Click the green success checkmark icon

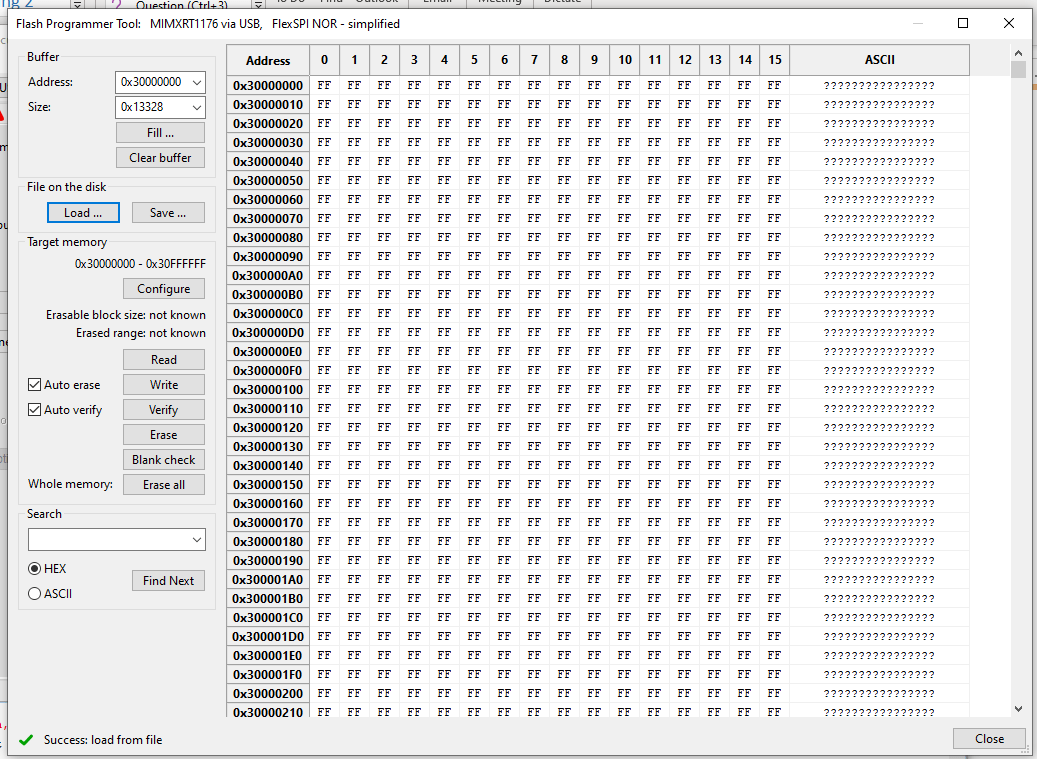point(25,742)
